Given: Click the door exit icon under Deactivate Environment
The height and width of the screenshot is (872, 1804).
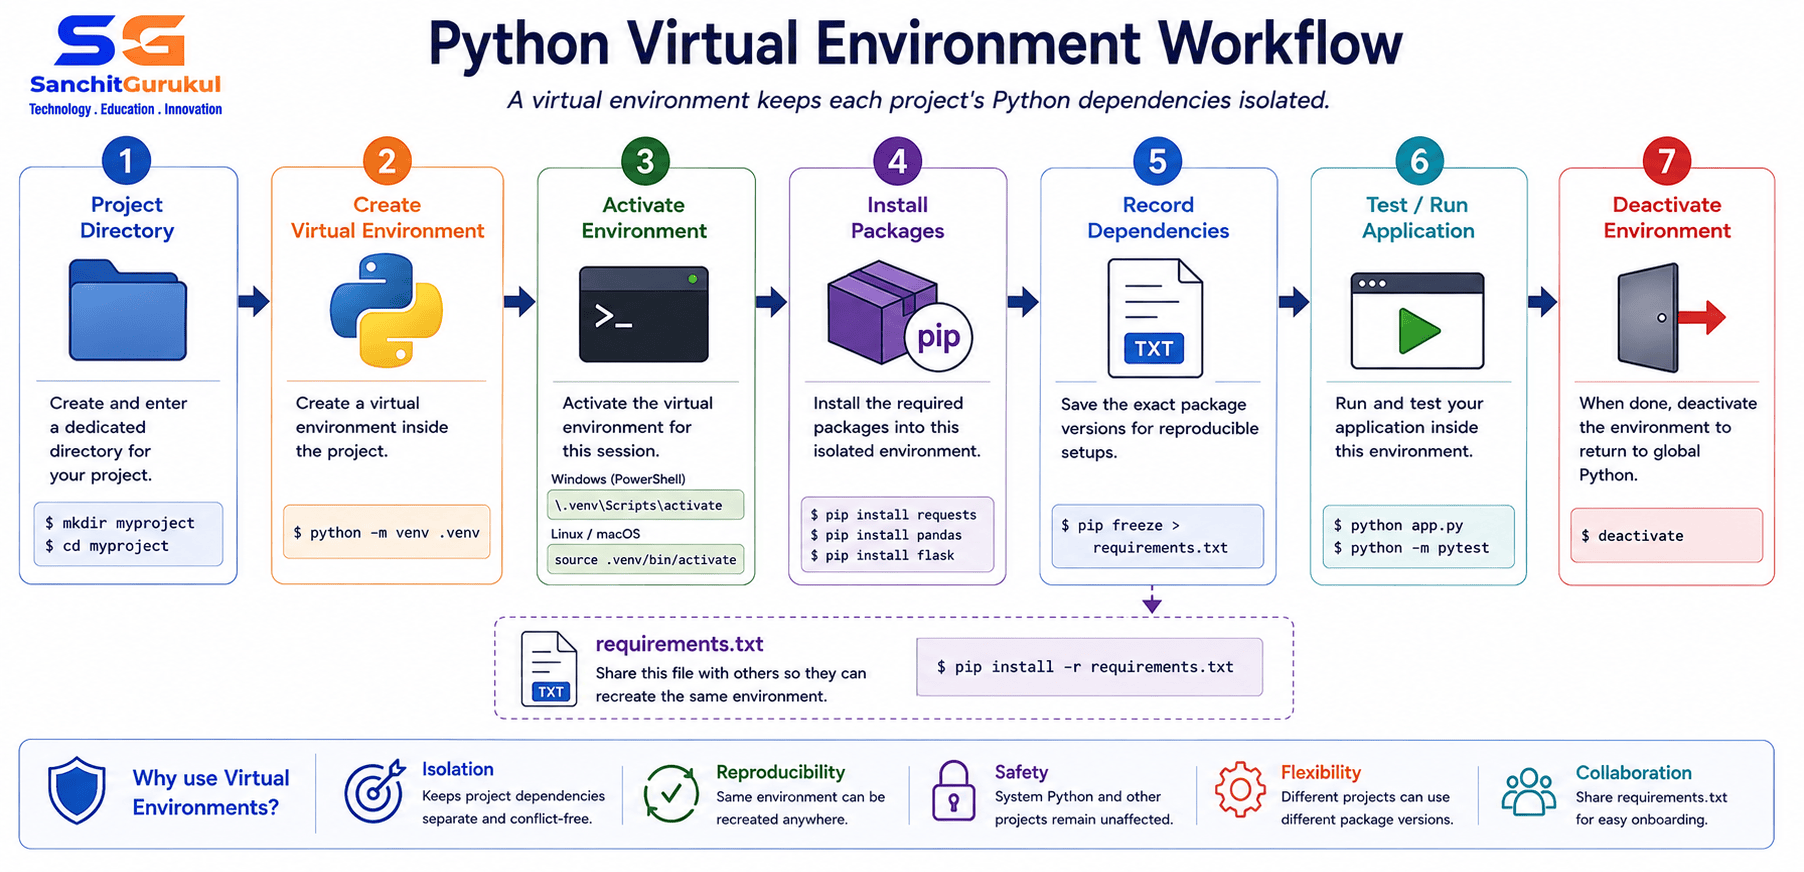Looking at the screenshot, I should pyautogui.click(x=1670, y=318).
